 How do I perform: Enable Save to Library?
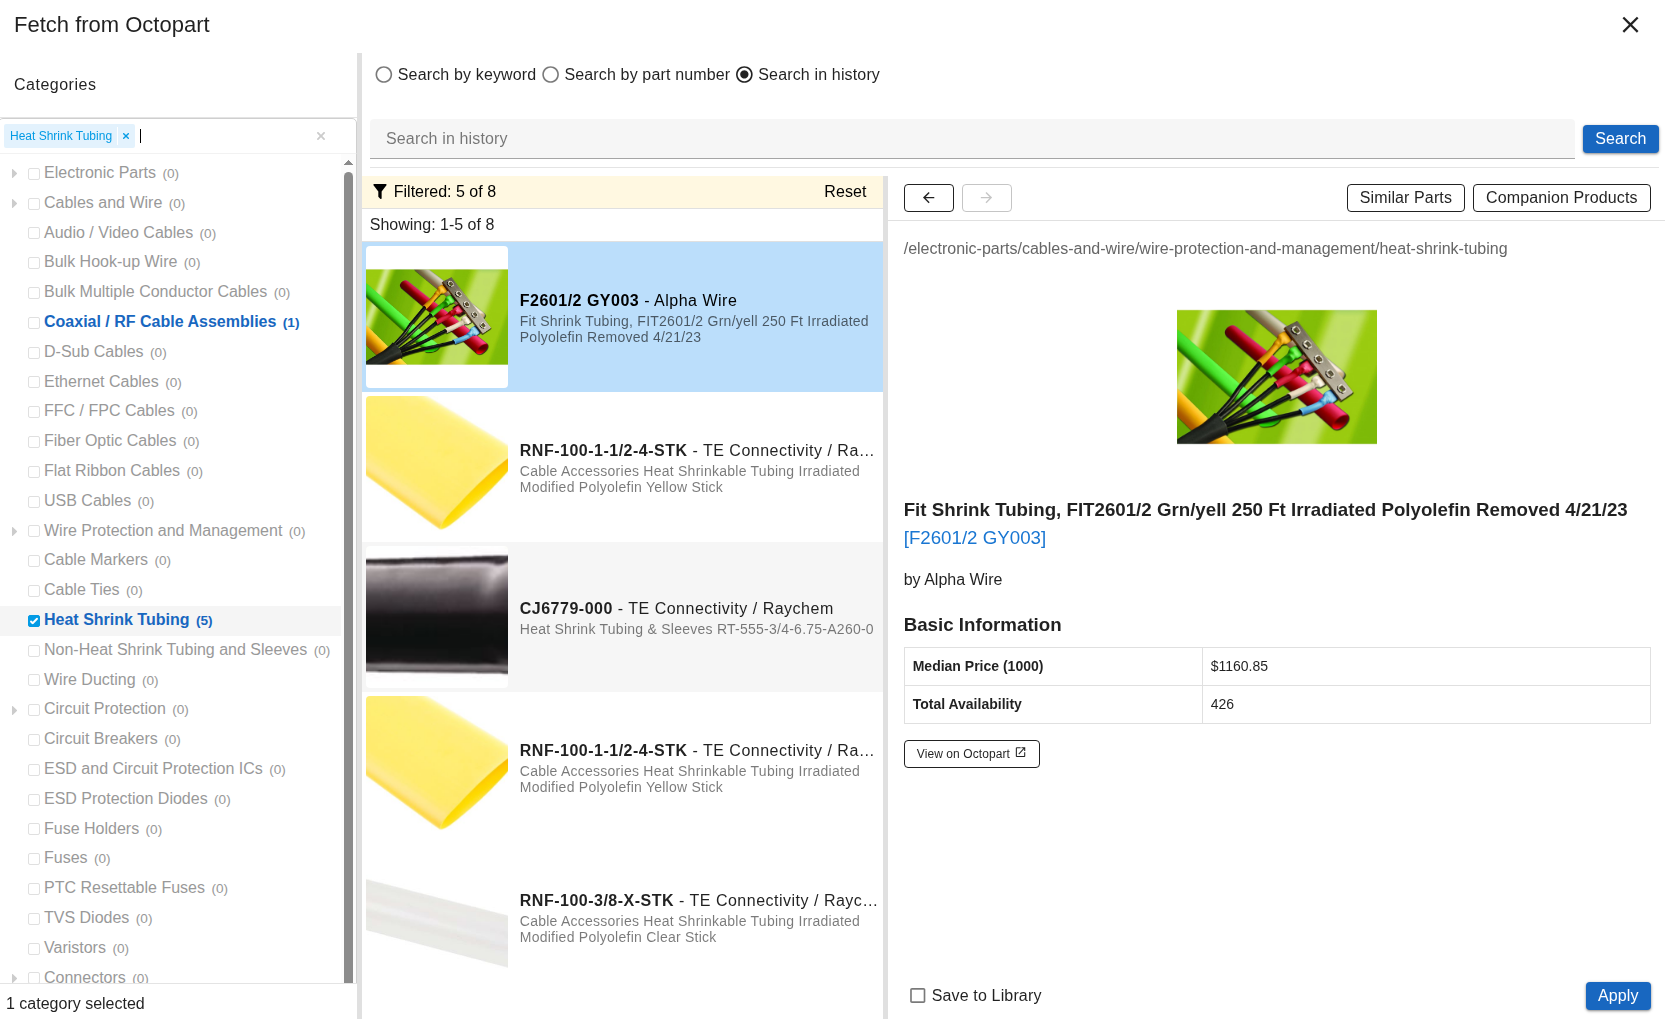(x=917, y=996)
